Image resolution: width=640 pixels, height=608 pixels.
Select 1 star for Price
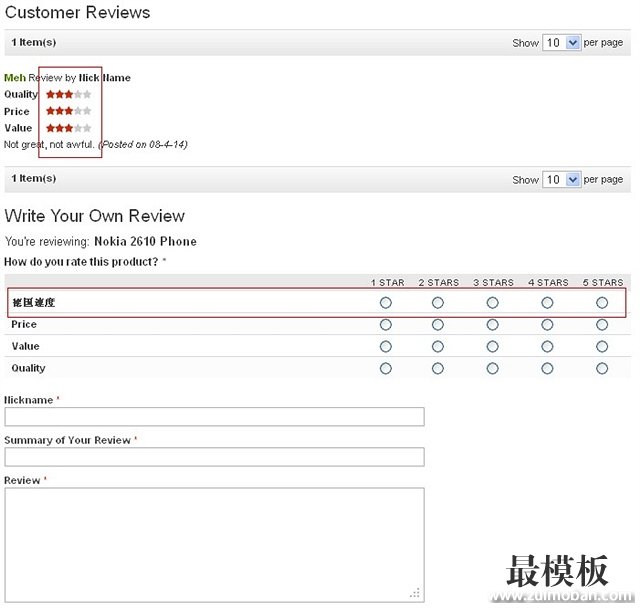(x=386, y=325)
